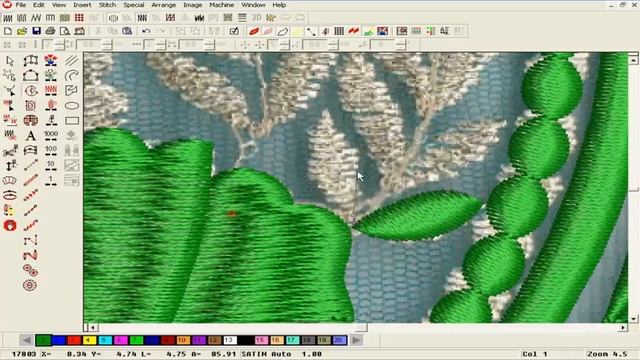
Task: Click the Col 1 status bar entry
Action: coord(535,354)
